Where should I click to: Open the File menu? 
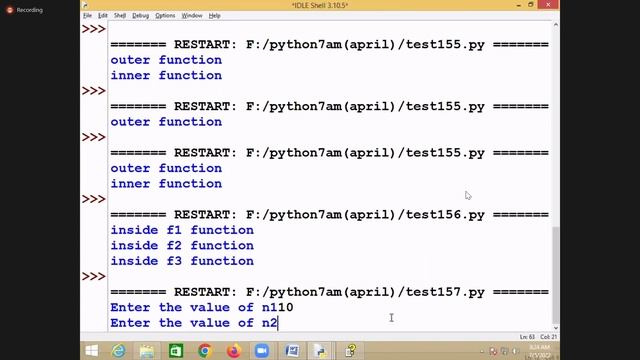click(87, 16)
